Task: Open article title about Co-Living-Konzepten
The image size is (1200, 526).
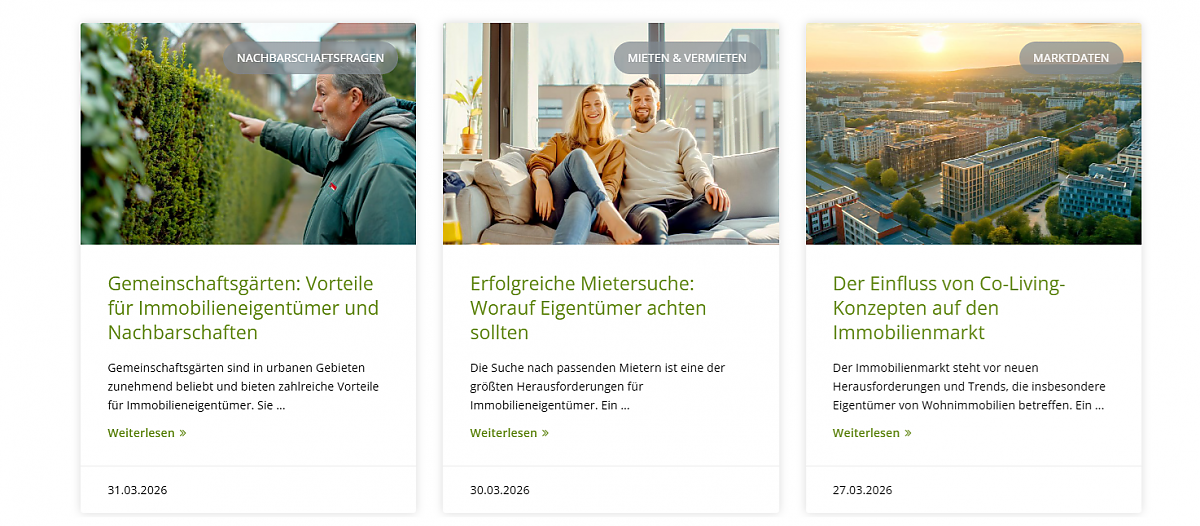Action: pyautogui.click(x=949, y=308)
